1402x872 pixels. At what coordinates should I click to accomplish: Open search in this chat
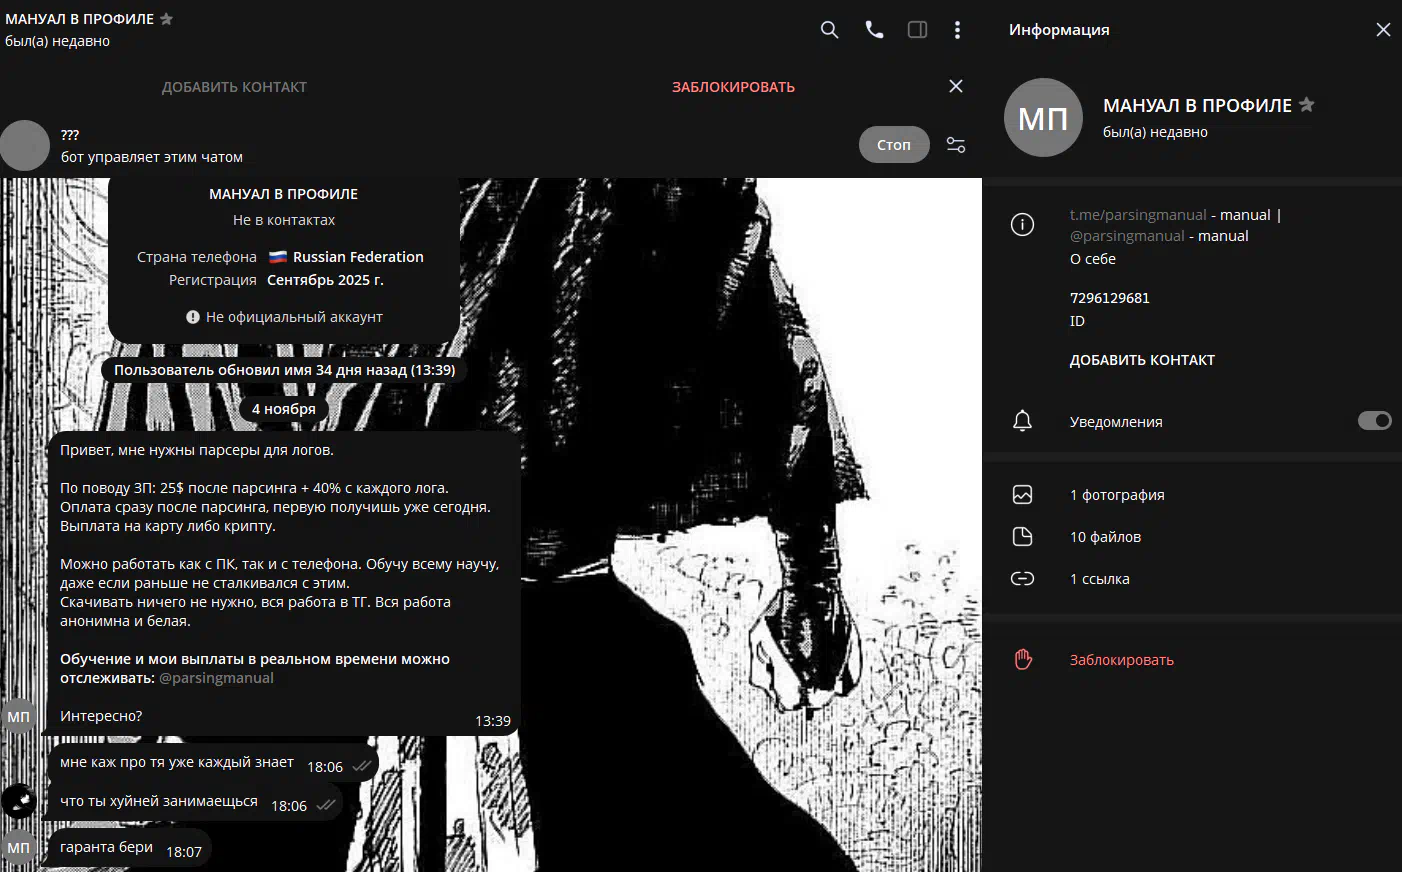pos(829,30)
